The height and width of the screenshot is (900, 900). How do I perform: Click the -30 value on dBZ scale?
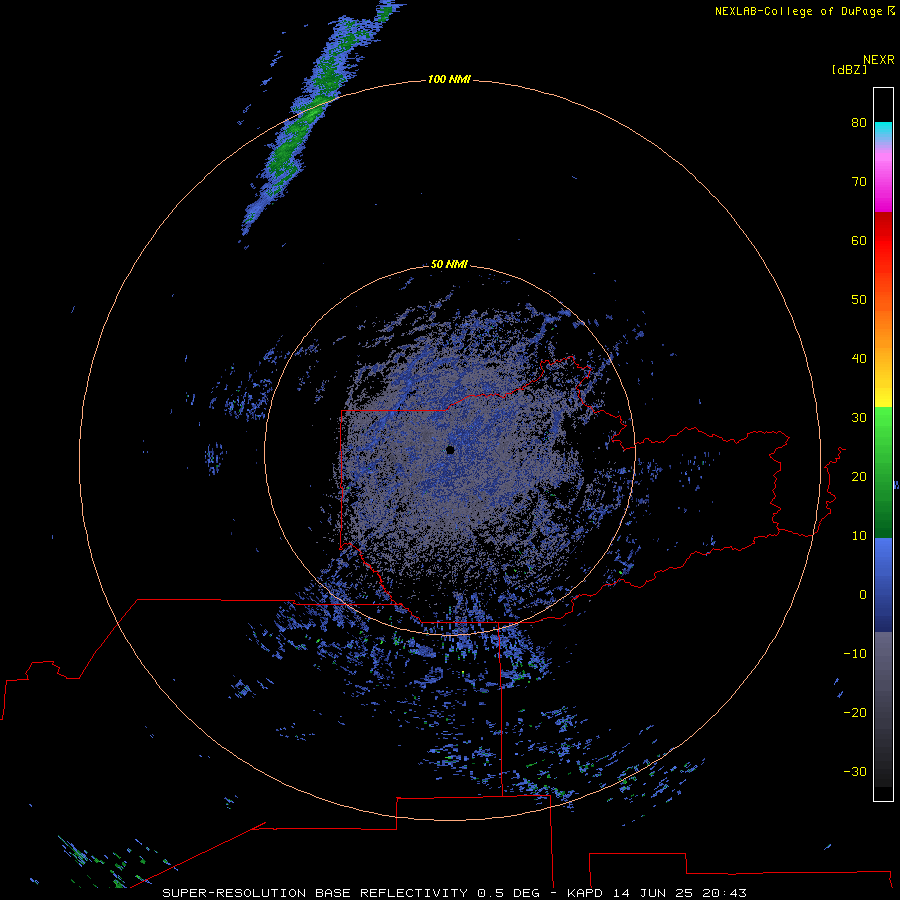855,772
